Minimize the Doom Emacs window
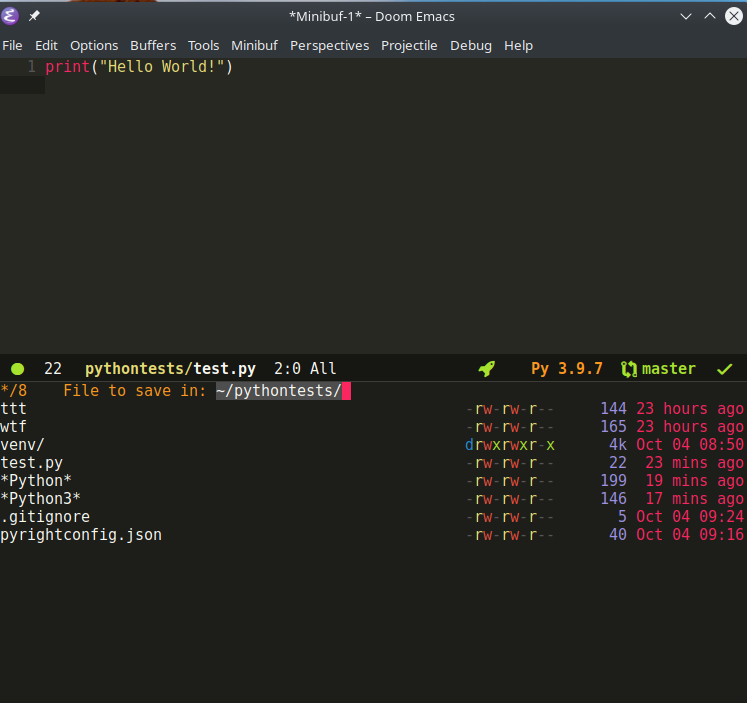747x703 pixels. point(686,16)
